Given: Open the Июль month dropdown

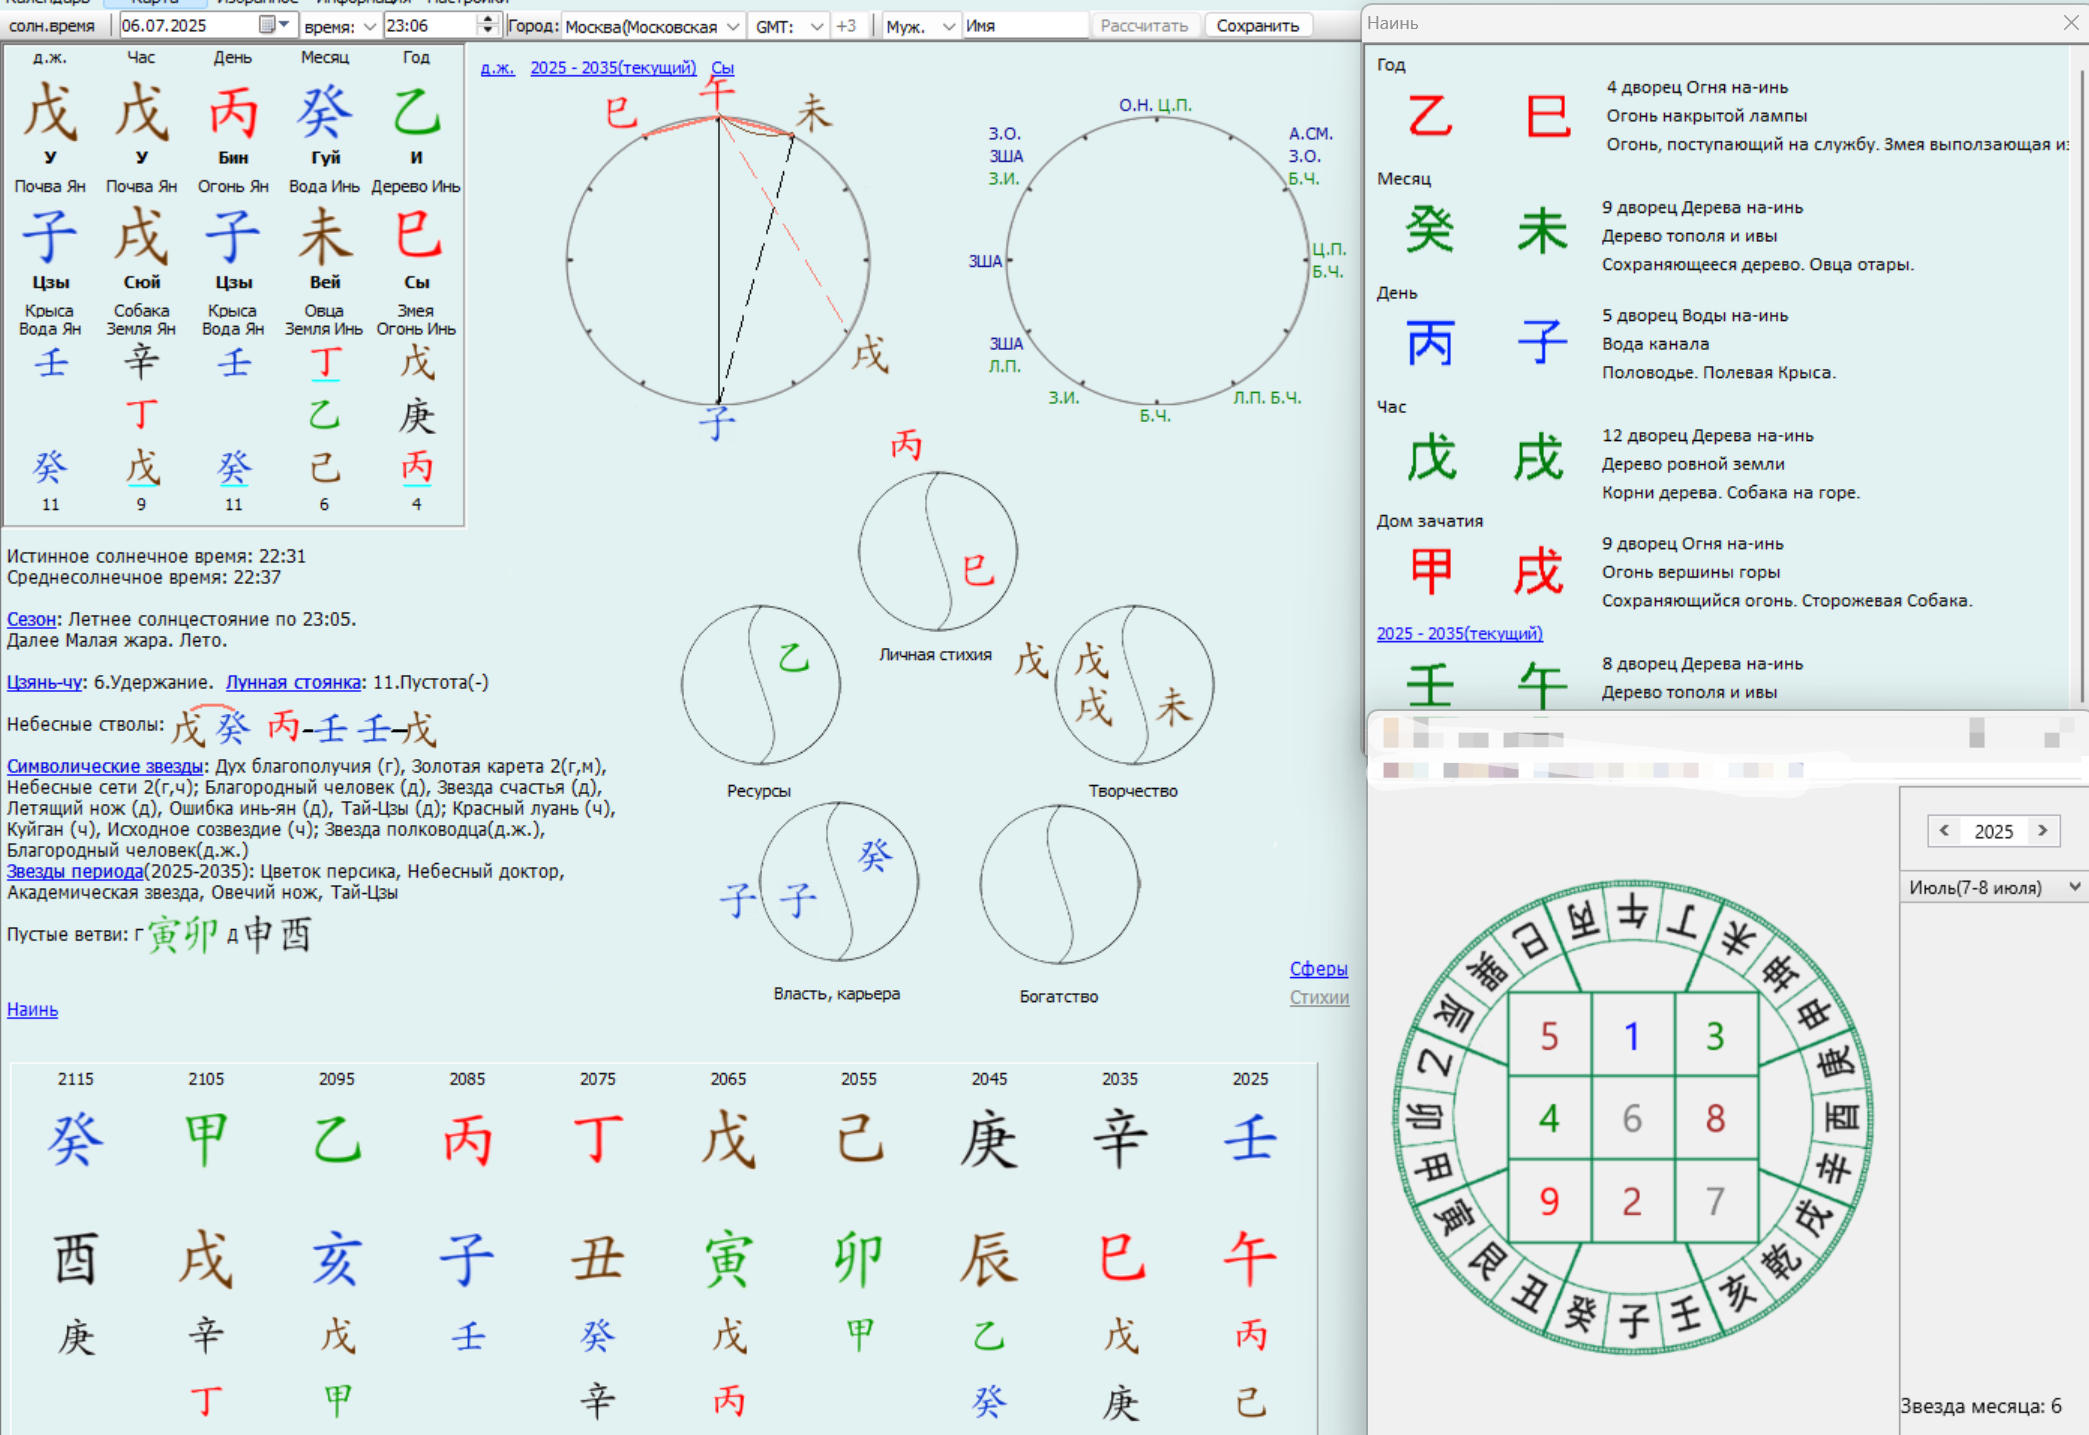Looking at the screenshot, I should point(2074,887).
